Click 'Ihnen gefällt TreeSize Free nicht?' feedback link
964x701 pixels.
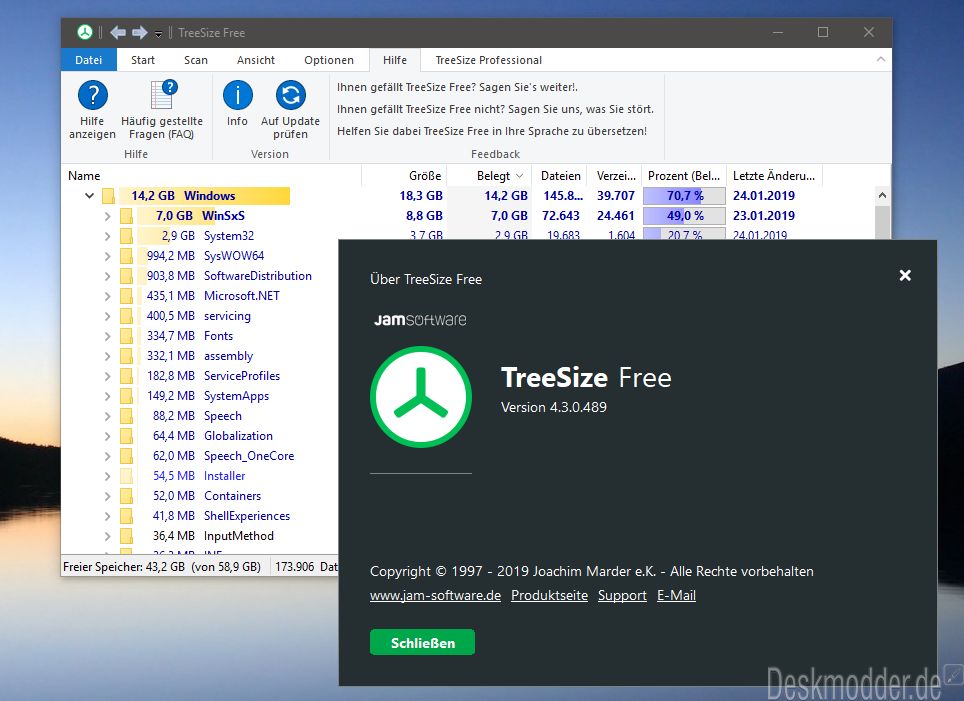[496, 109]
